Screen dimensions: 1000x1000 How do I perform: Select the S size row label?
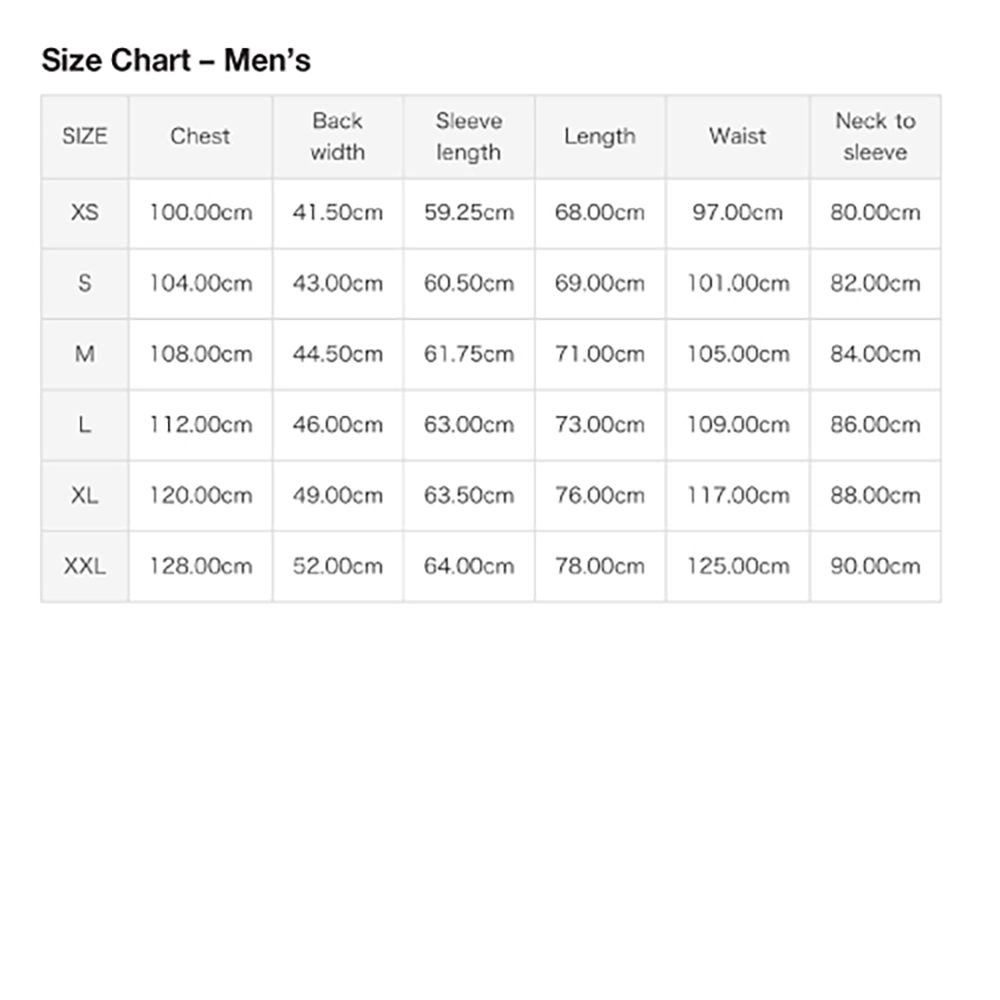85,284
